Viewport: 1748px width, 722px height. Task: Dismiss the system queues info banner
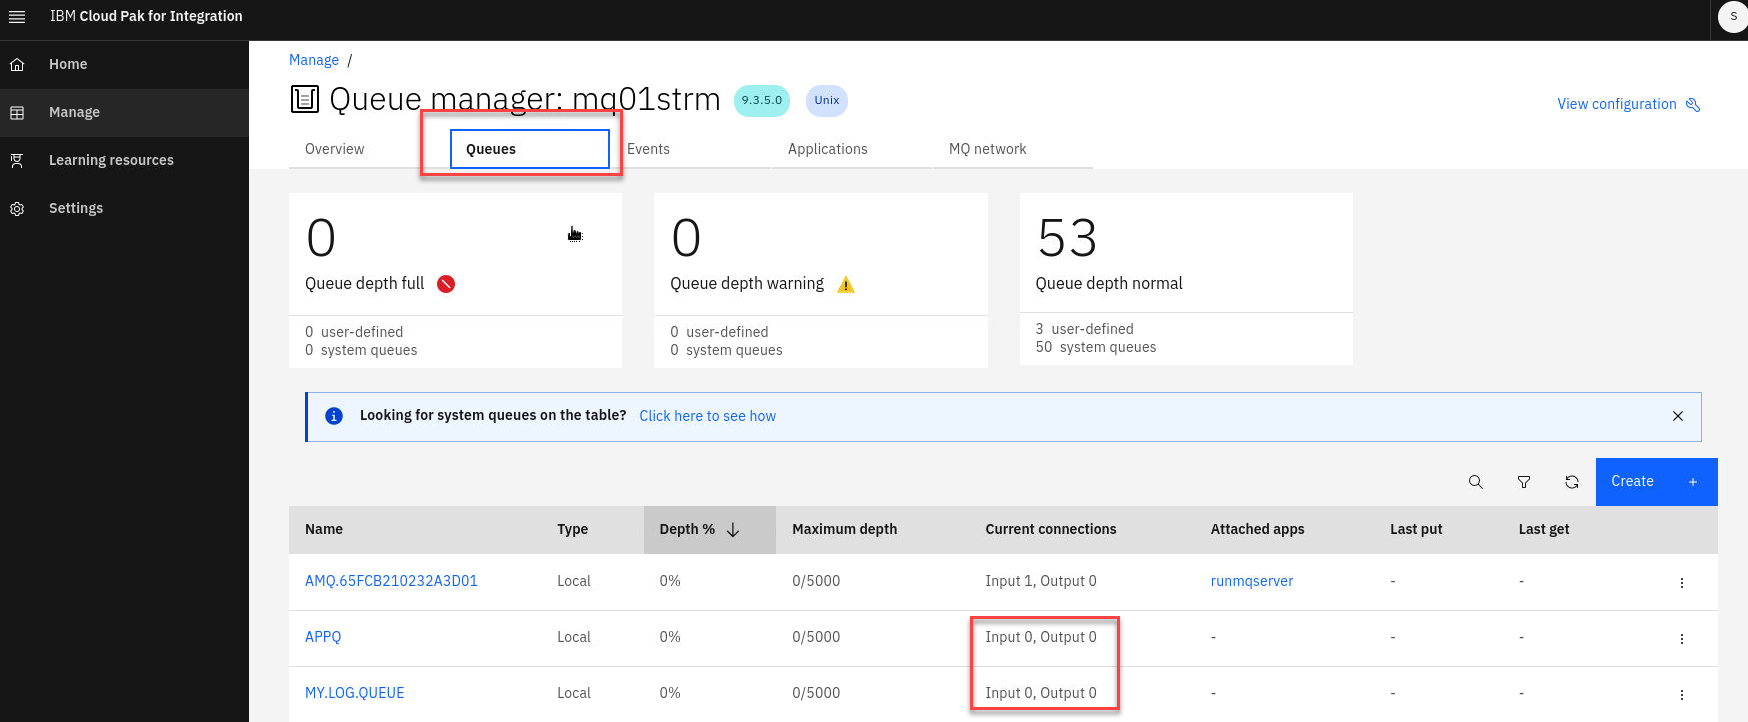pos(1677,416)
